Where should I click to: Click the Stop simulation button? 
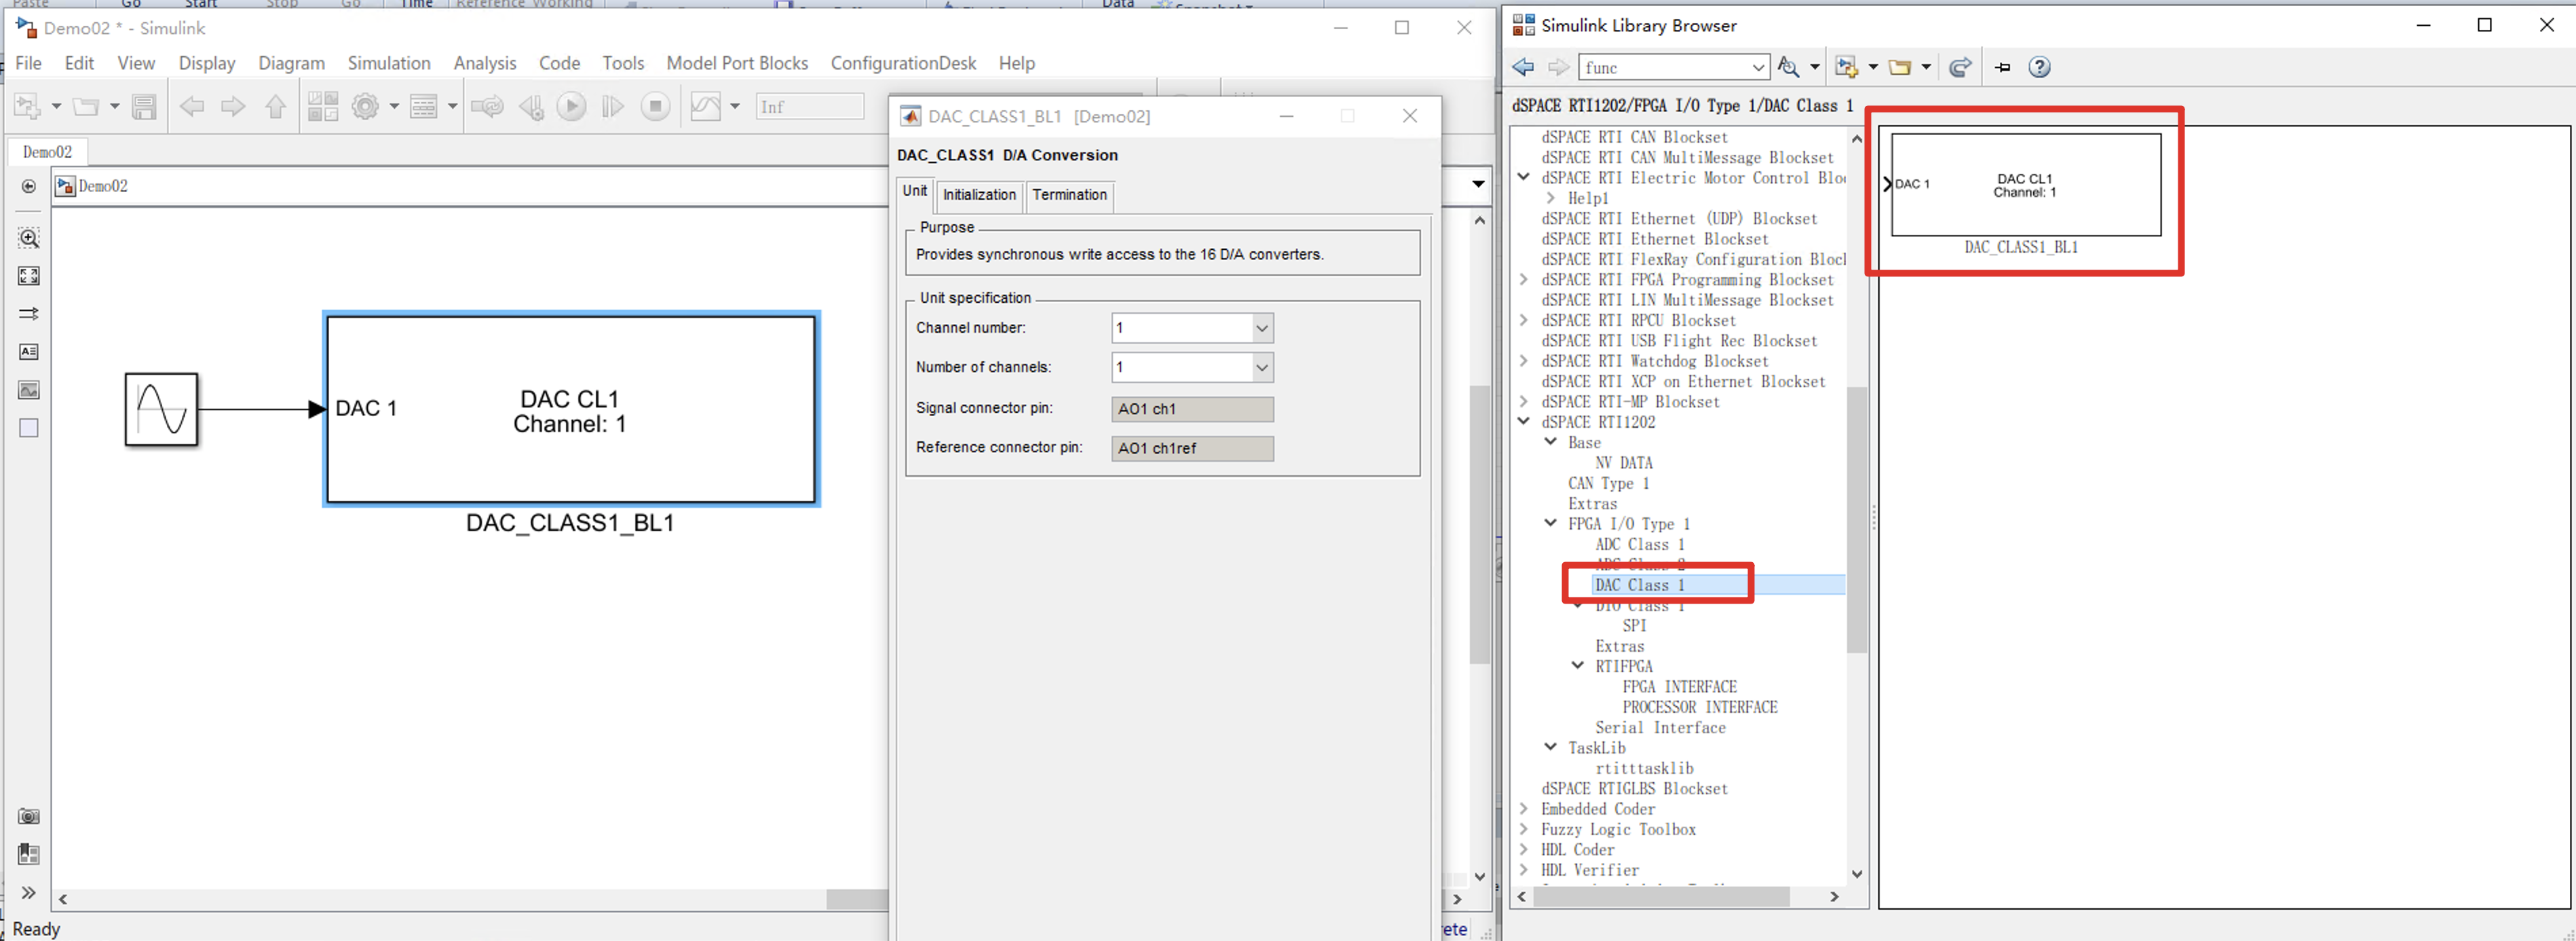[655, 106]
